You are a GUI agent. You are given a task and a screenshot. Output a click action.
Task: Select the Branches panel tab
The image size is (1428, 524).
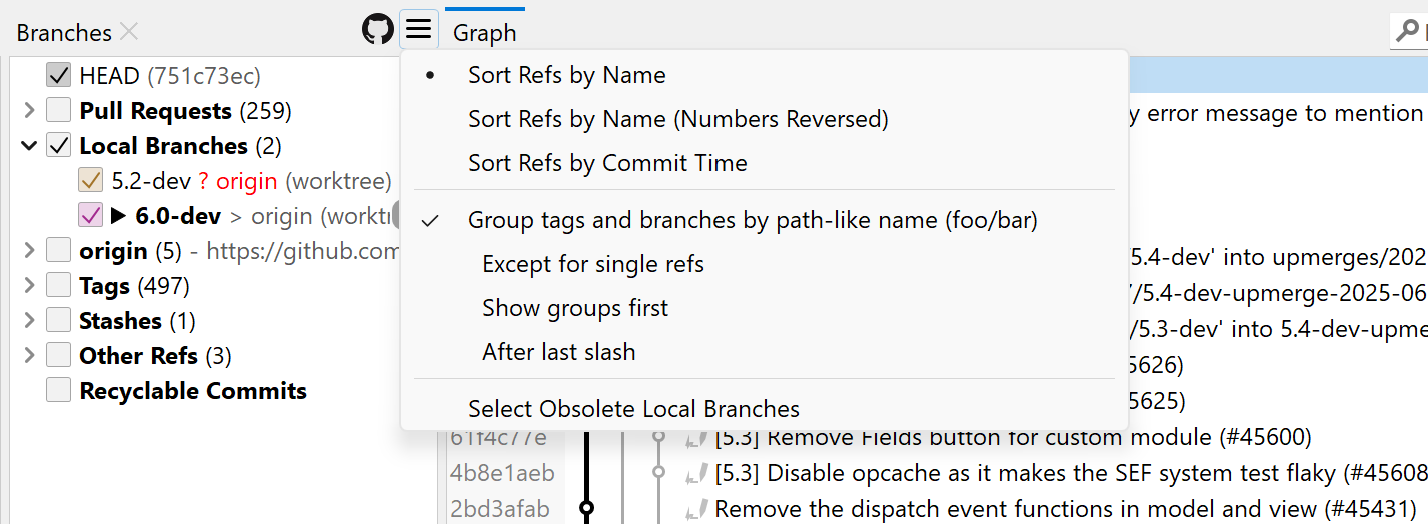point(64,32)
